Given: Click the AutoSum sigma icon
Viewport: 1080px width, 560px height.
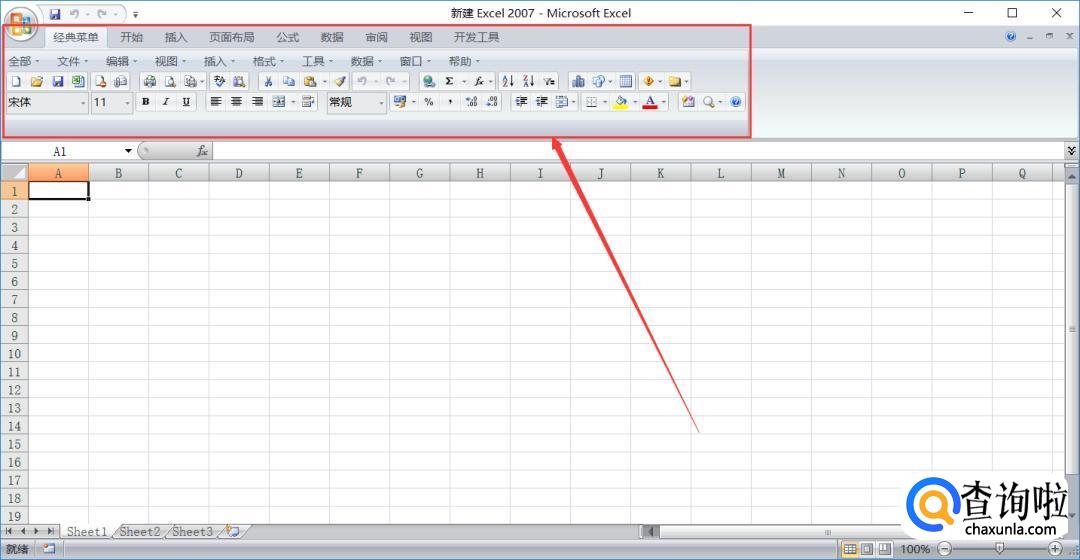Looking at the screenshot, I should 449,81.
